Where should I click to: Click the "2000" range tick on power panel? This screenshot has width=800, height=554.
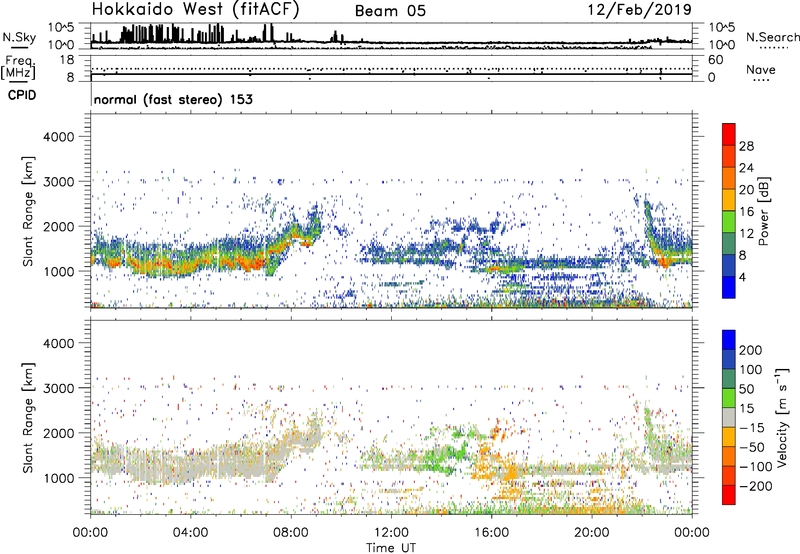[x=58, y=226]
